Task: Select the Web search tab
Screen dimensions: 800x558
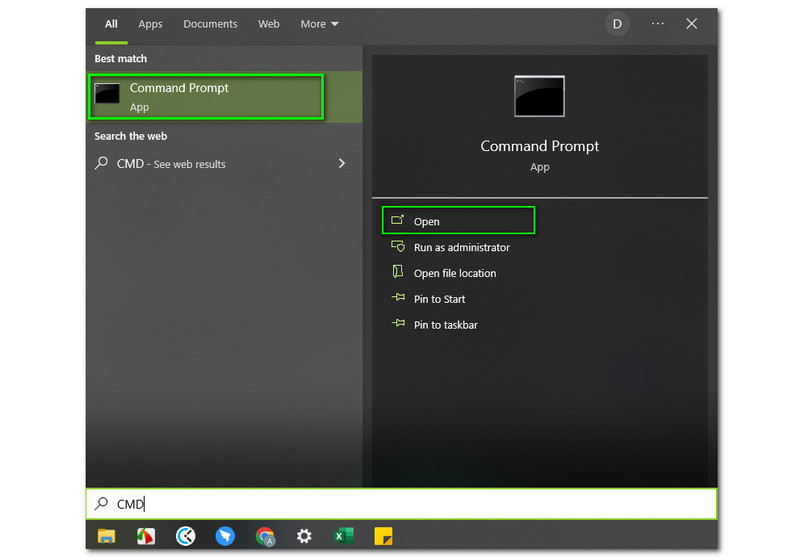Action: [x=269, y=24]
